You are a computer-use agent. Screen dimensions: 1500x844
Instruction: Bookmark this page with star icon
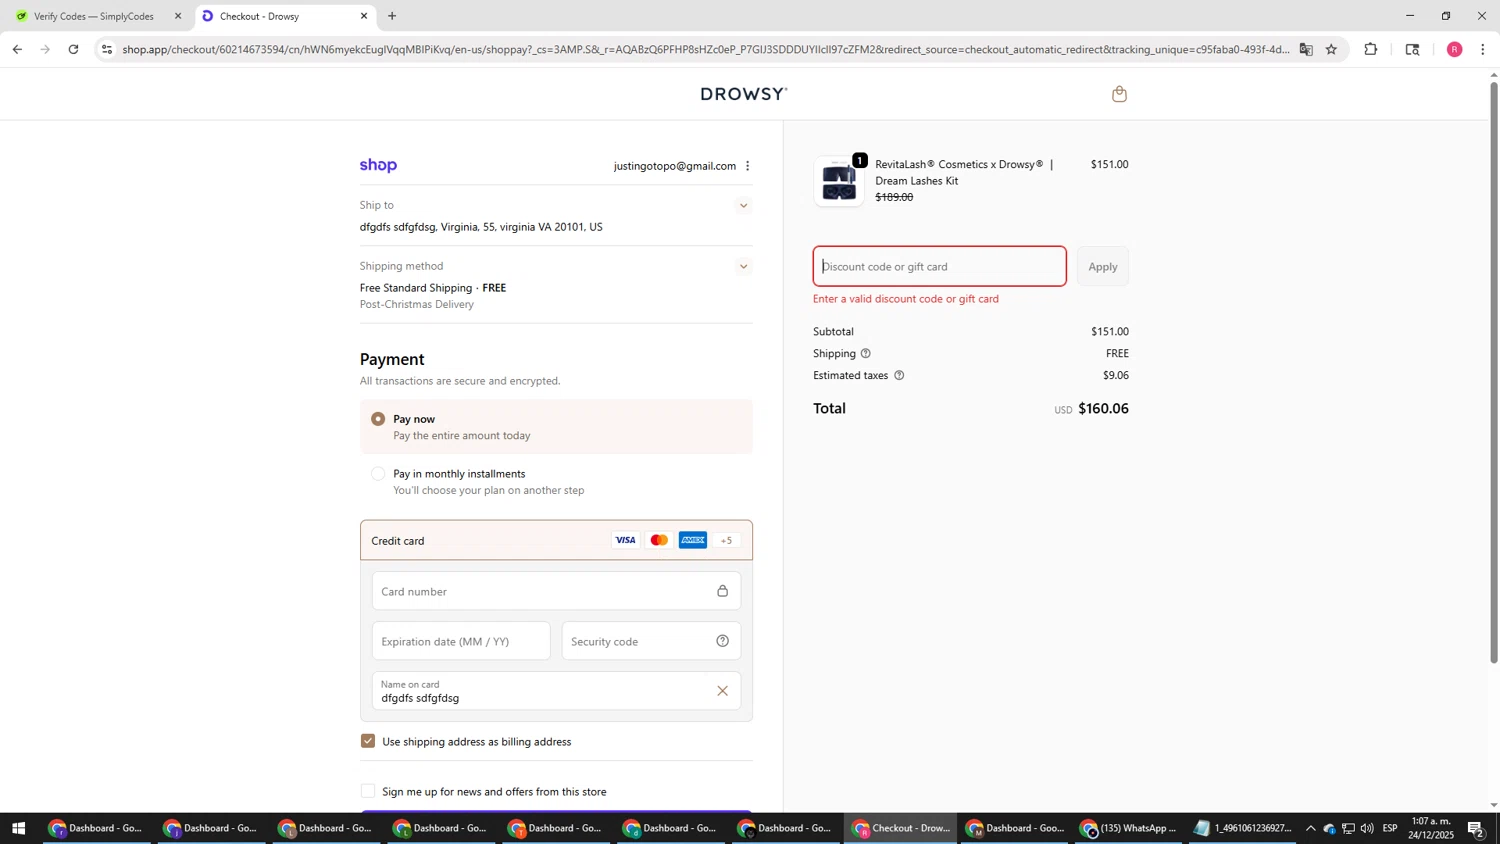1331,49
